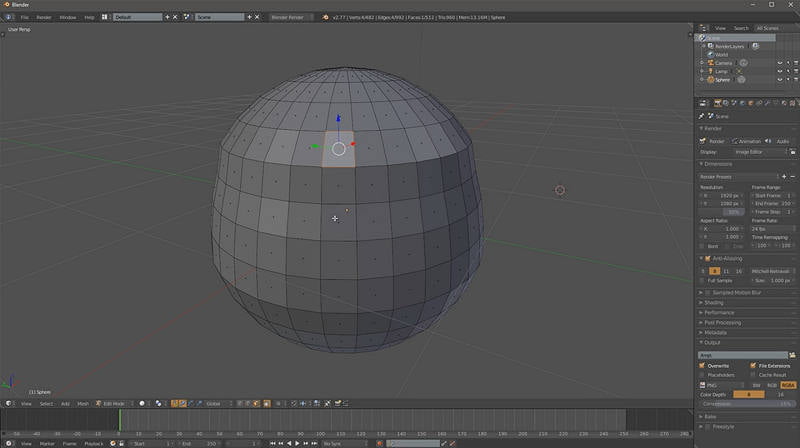Select the RGBA color mode button
800x448 pixels.
click(788, 384)
